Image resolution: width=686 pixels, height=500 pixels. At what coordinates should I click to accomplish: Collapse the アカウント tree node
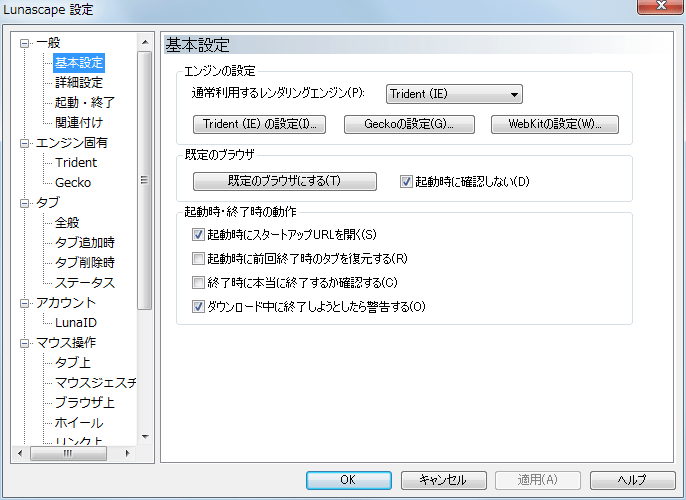coord(24,303)
